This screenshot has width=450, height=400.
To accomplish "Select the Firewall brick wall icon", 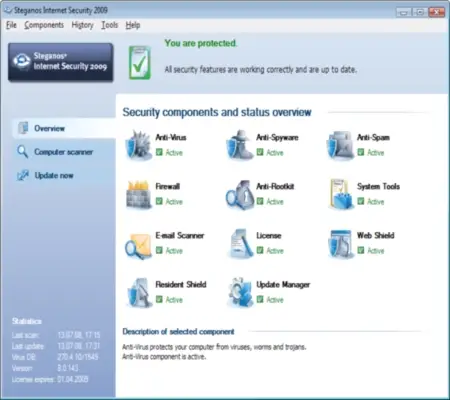I will (138, 194).
